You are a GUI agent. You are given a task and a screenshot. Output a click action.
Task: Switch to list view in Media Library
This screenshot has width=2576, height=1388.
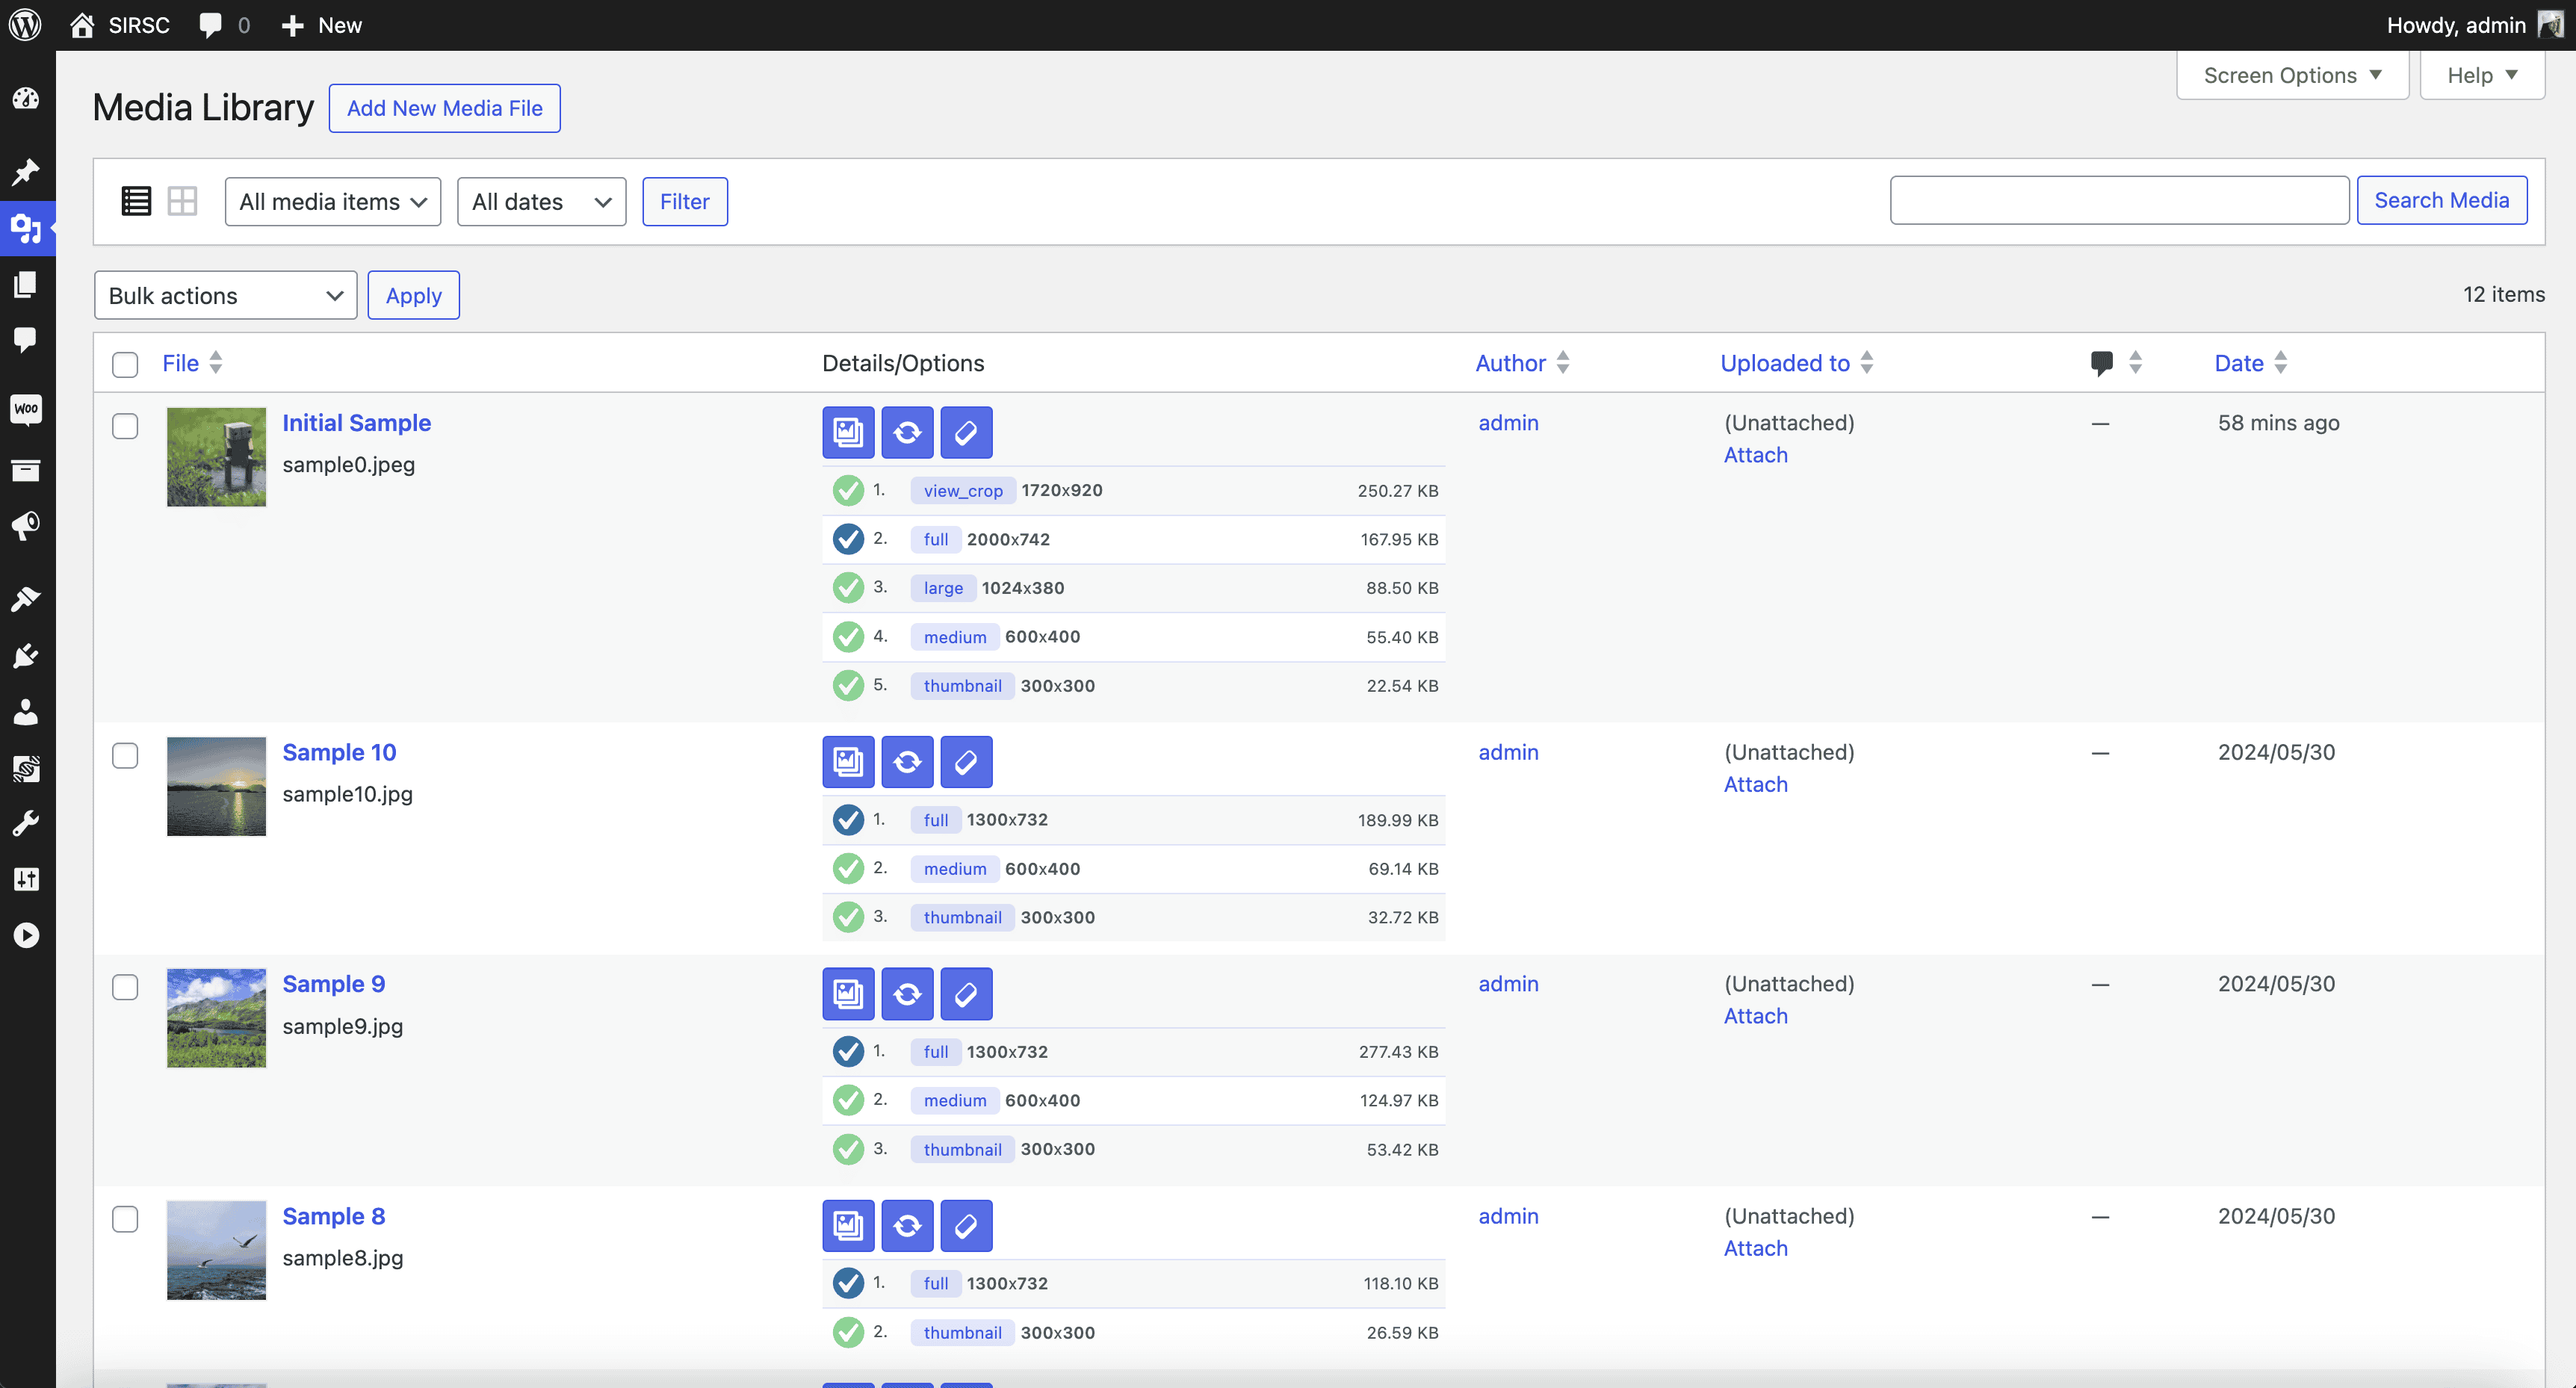pyautogui.click(x=135, y=200)
